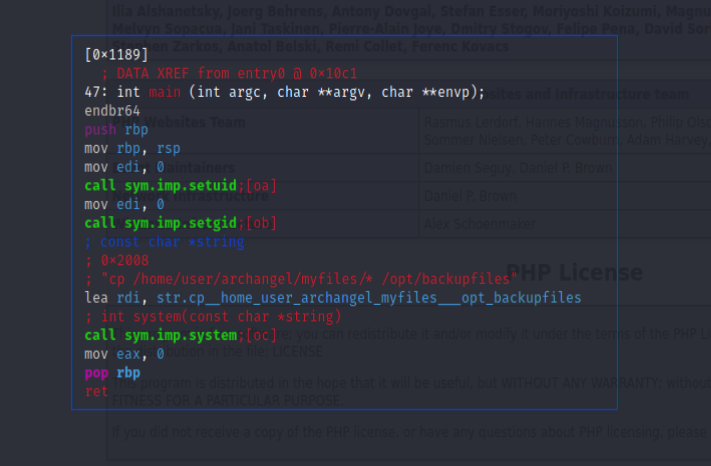Click the [oa] jump shortcut tag
The image size is (711, 466).
click(260, 185)
